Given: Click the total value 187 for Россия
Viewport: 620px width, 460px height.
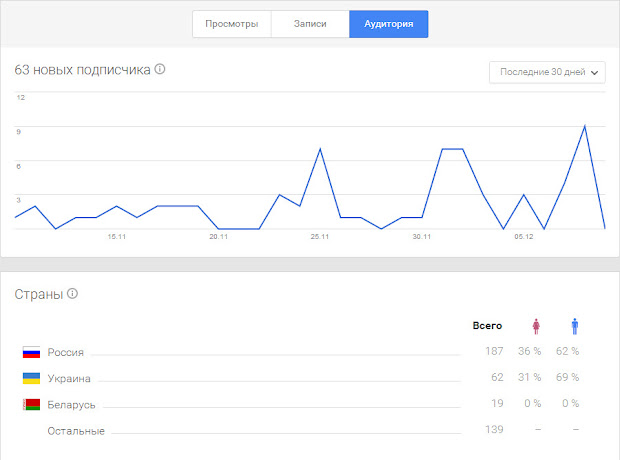Looking at the screenshot, I should [x=494, y=351].
